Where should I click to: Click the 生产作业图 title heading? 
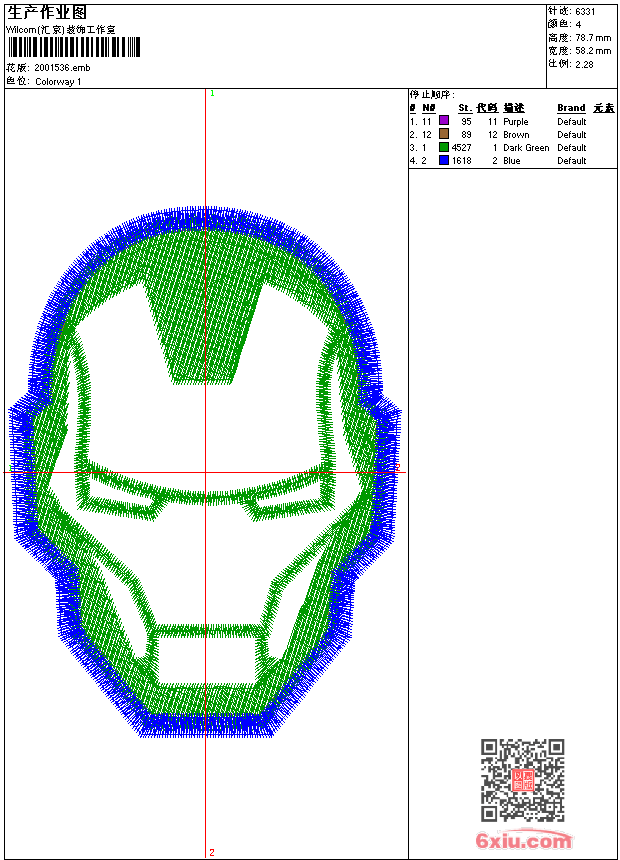click(47, 12)
